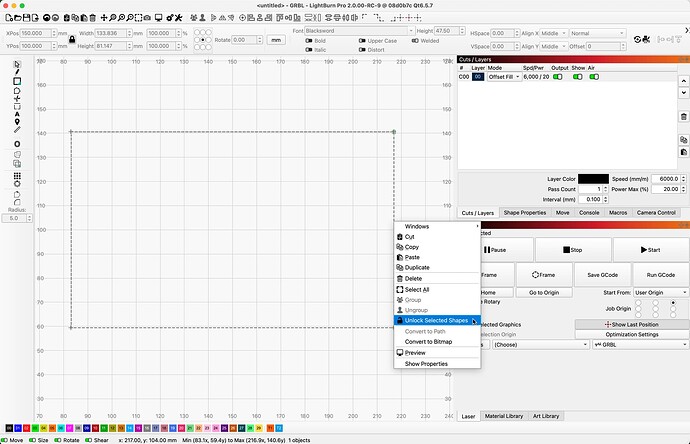Toggle the Shear switch in status bar
Image resolution: width=690 pixels, height=444 pixels.
88,440
